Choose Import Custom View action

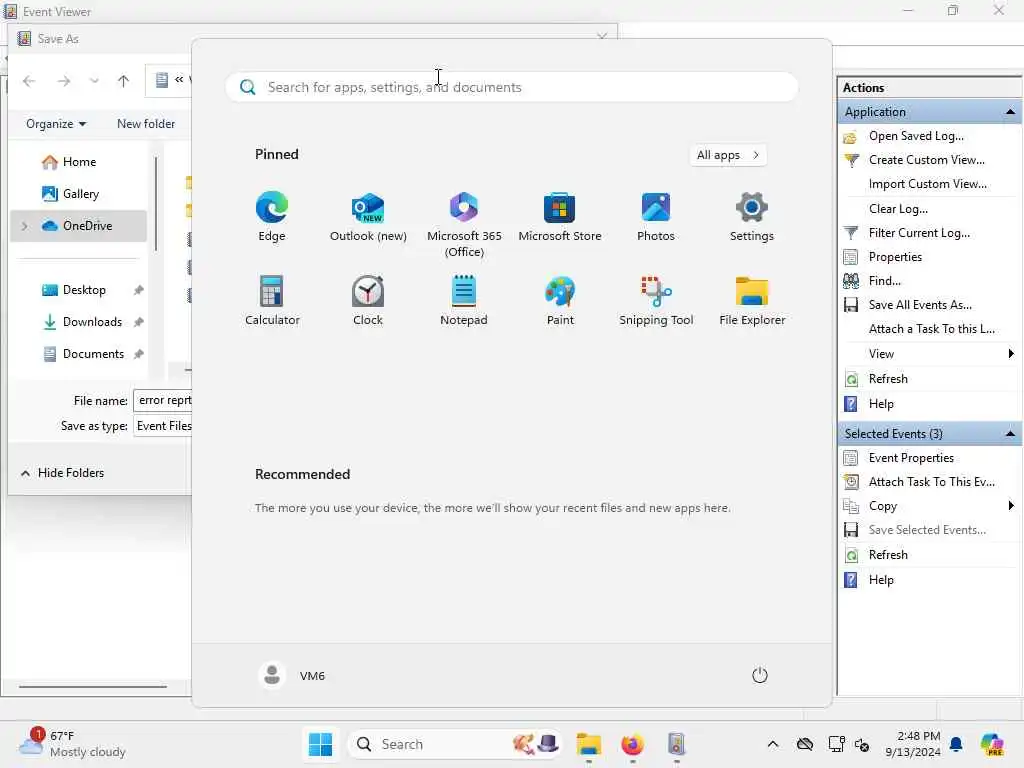tap(927, 184)
